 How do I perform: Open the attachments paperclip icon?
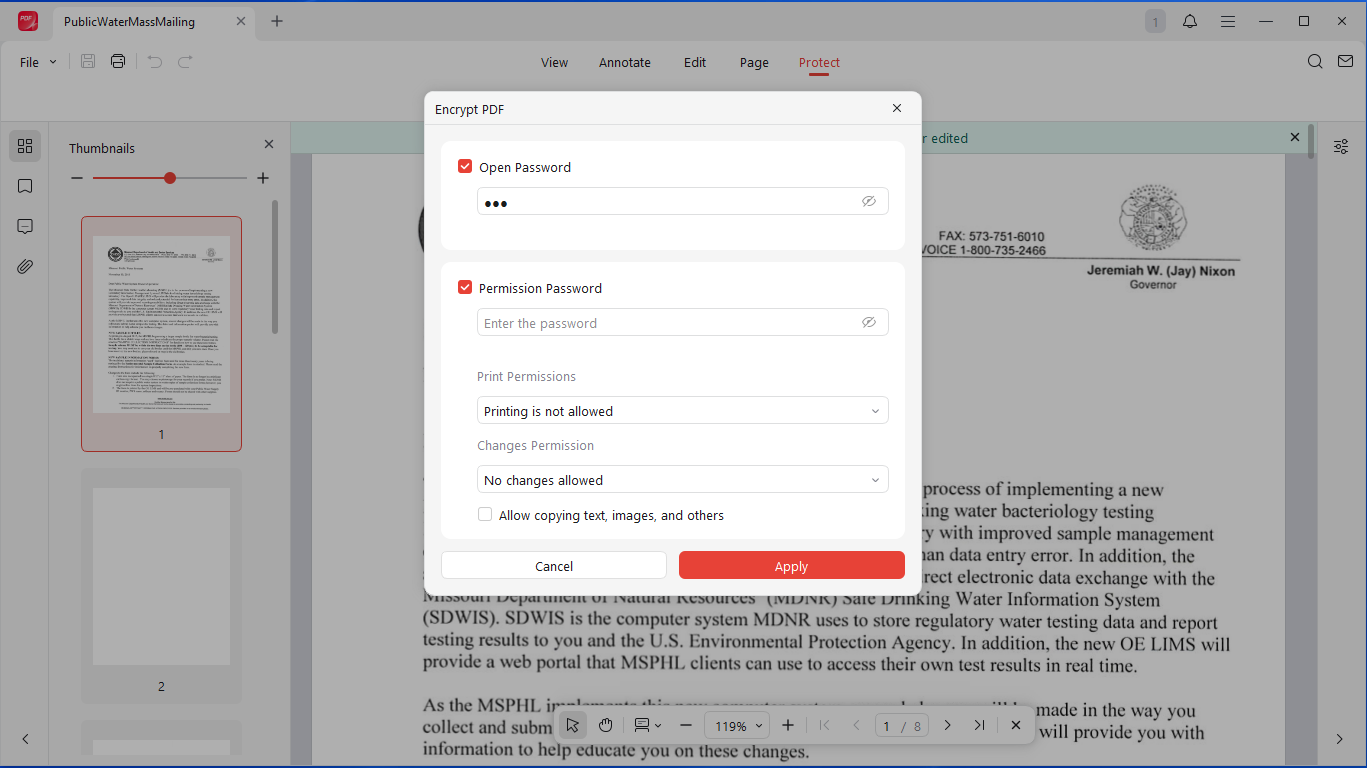[25, 267]
